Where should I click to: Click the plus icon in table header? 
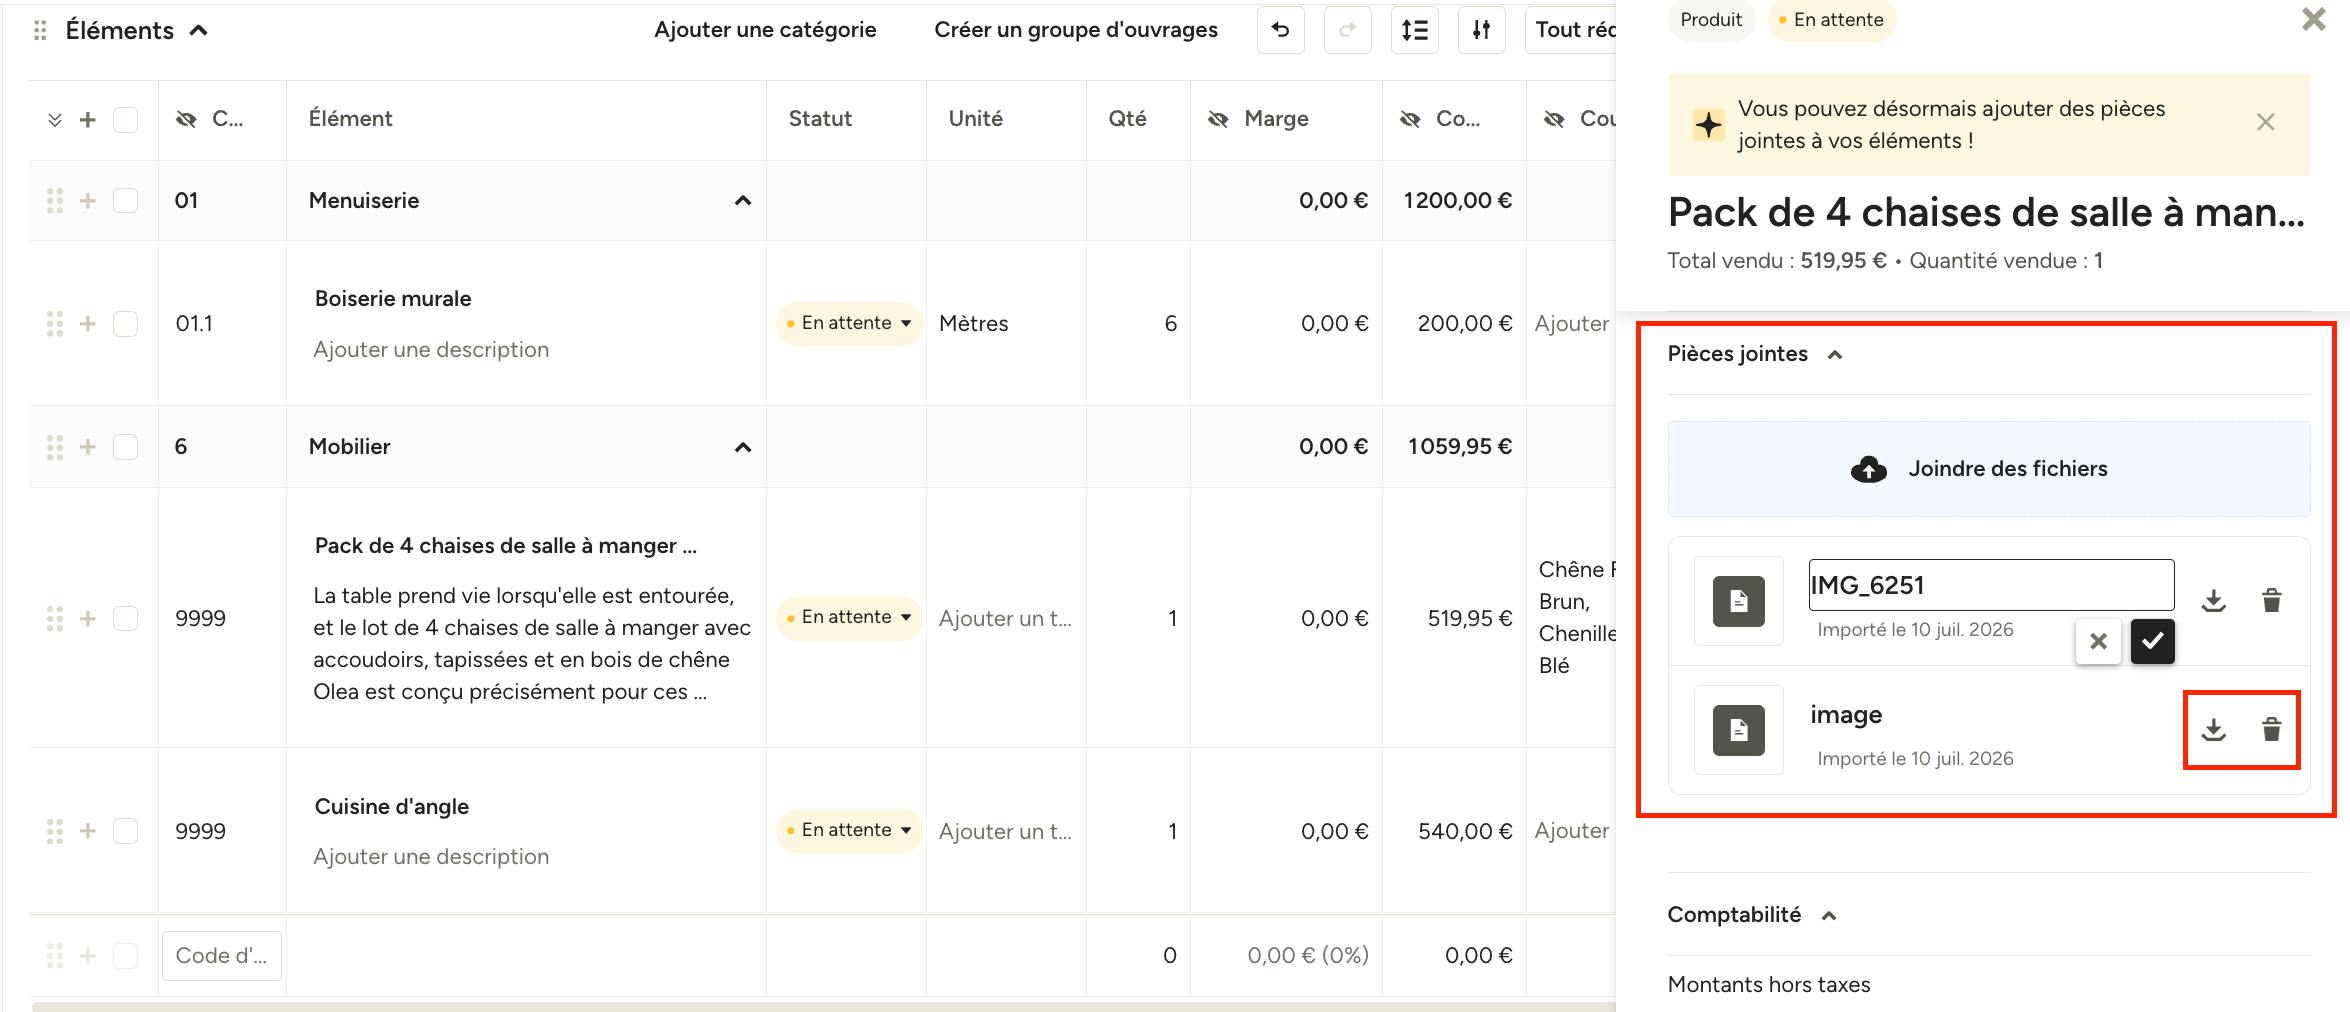[88, 120]
